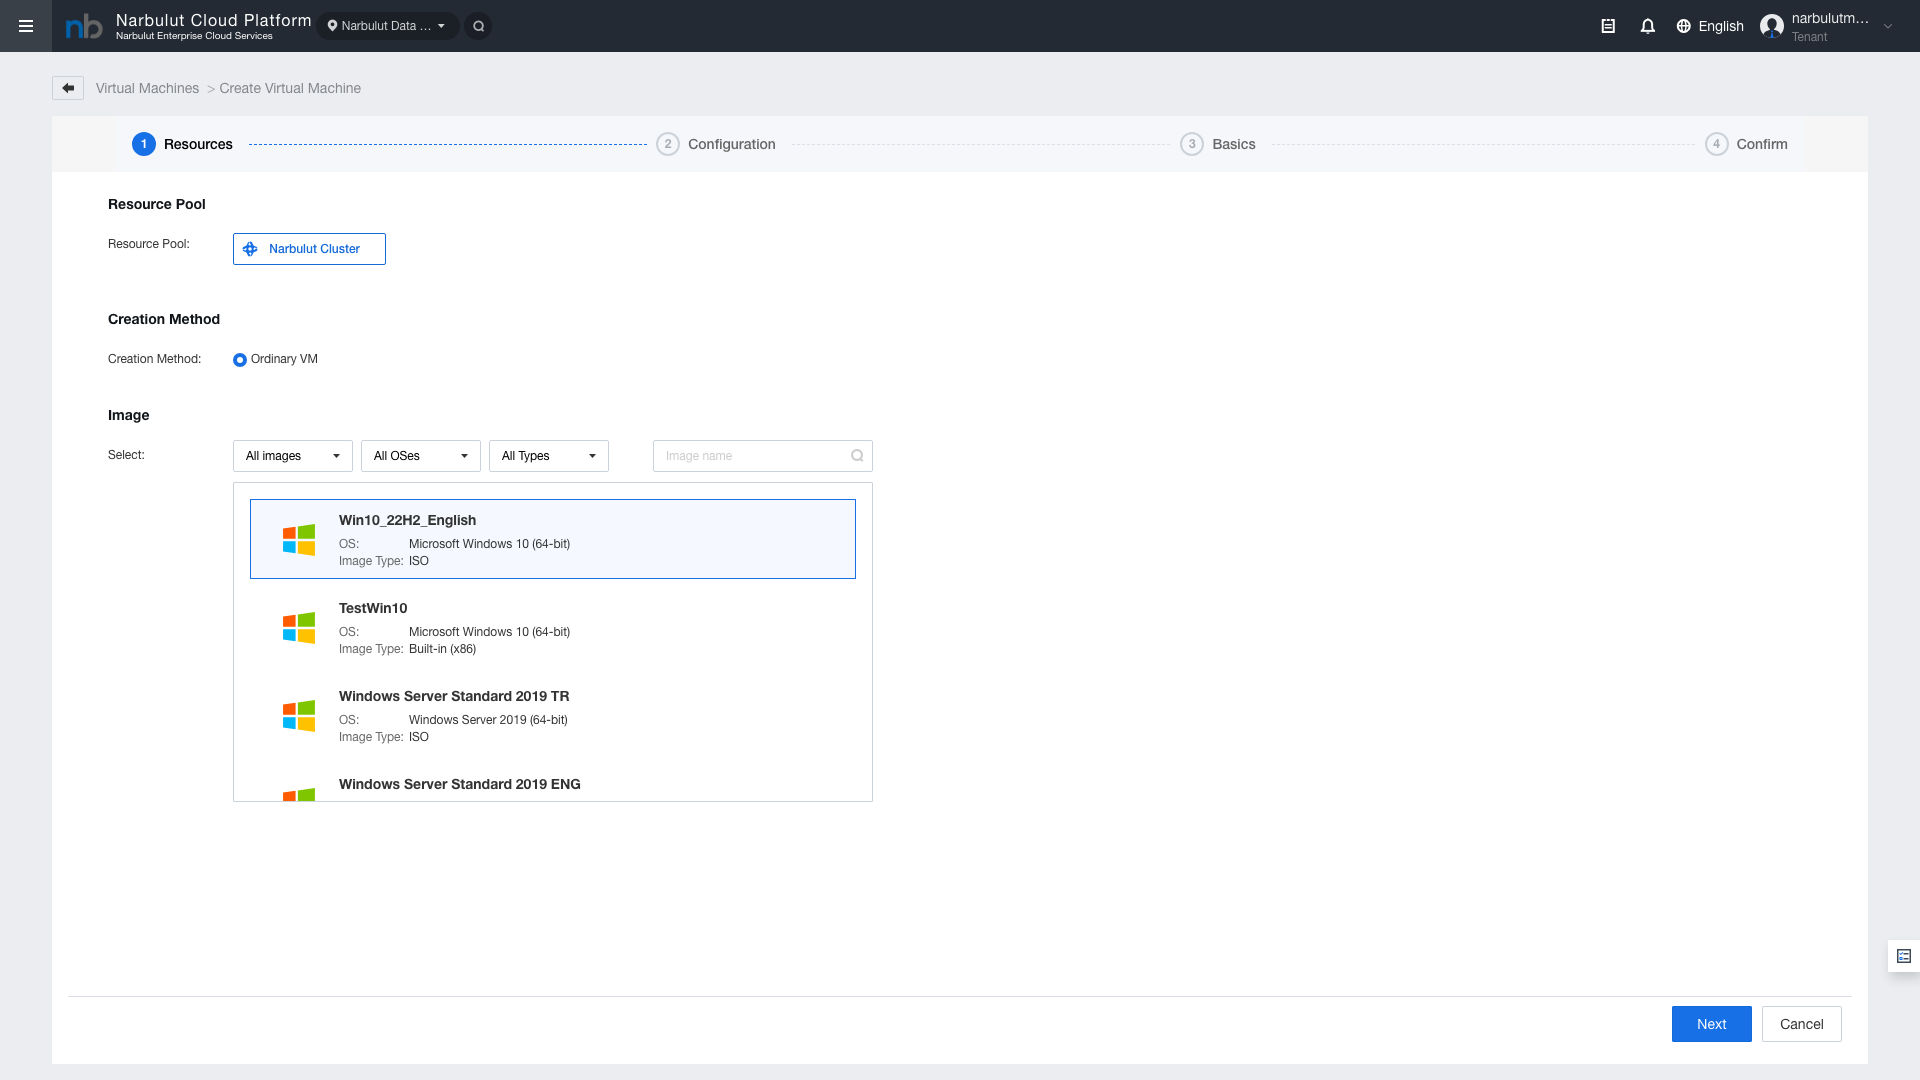Open the All Types filter dropdown
Screen dimensions: 1920x1080
point(549,456)
